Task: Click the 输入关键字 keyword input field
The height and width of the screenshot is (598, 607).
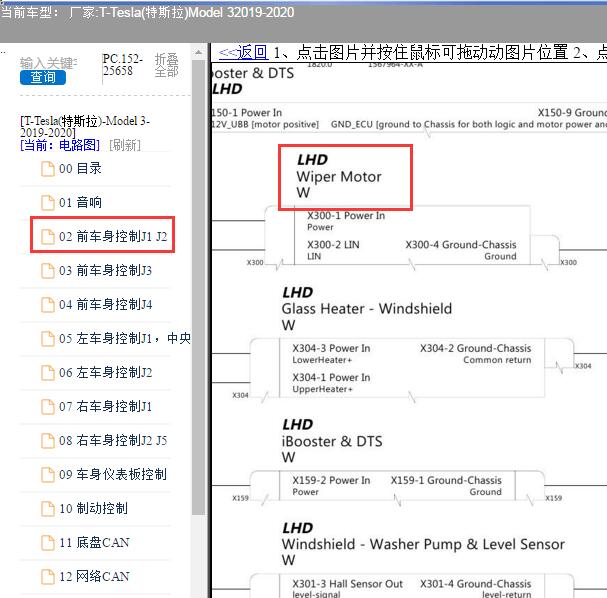Action: (x=48, y=63)
